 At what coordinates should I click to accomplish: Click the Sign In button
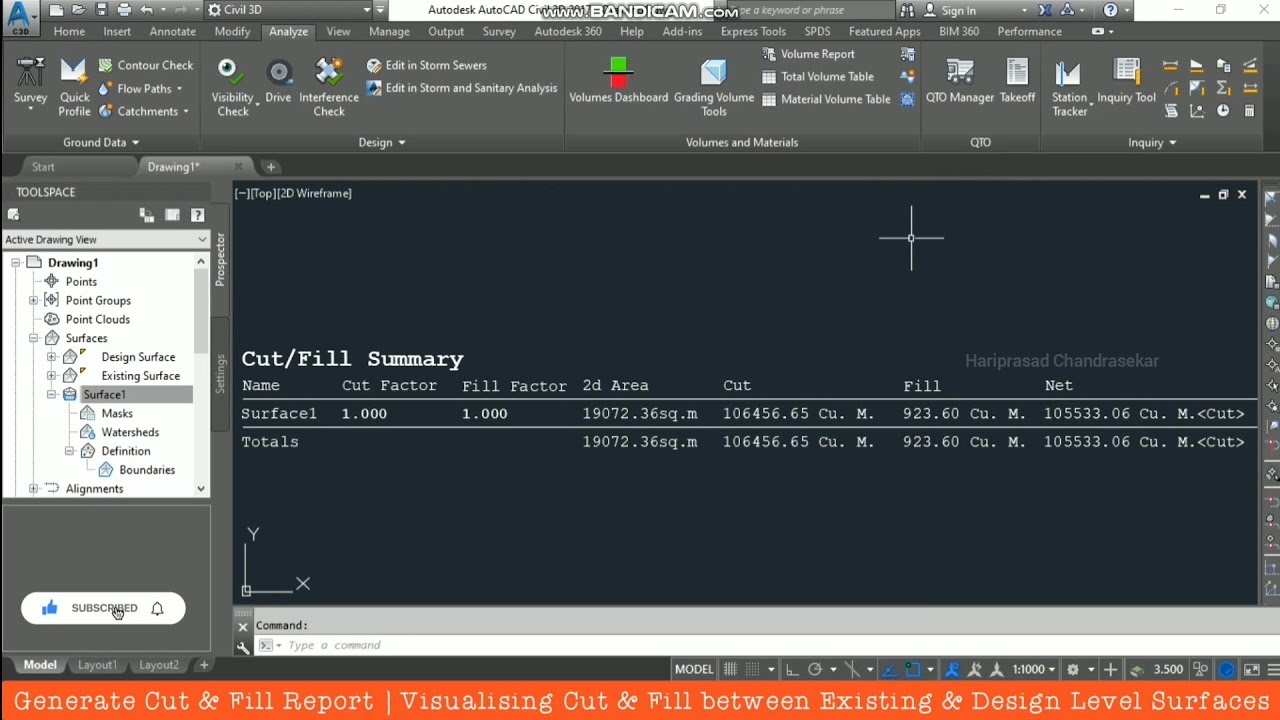coord(950,10)
